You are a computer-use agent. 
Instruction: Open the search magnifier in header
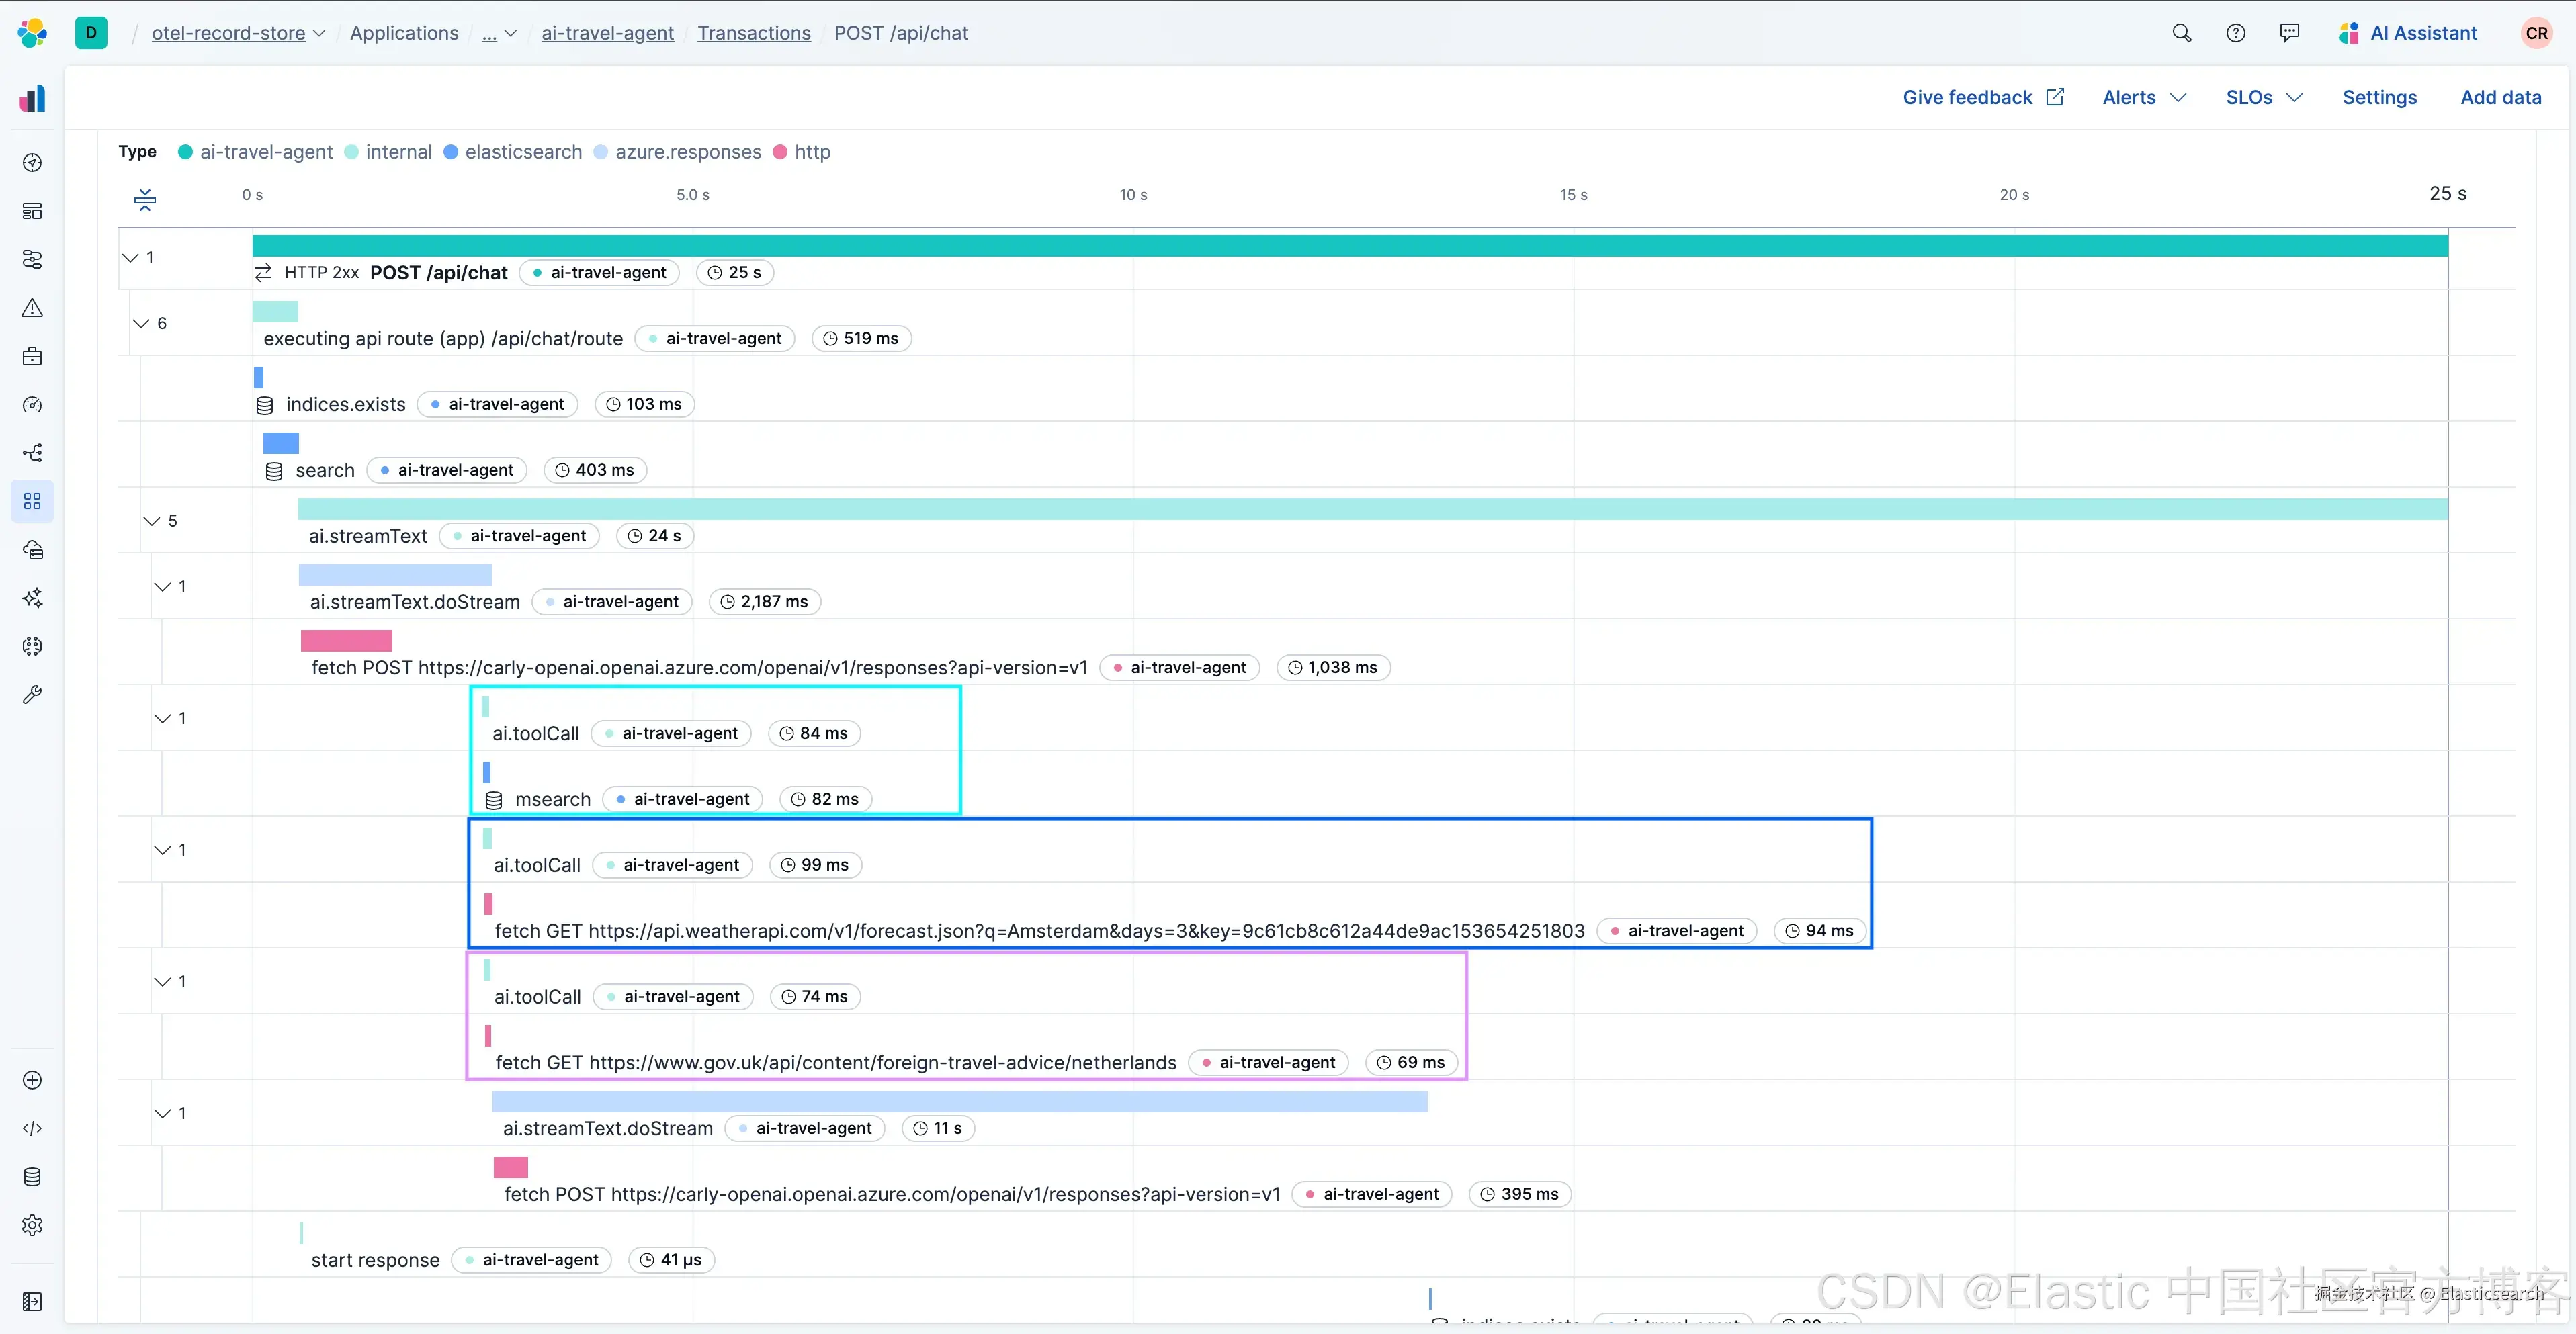click(2181, 33)
